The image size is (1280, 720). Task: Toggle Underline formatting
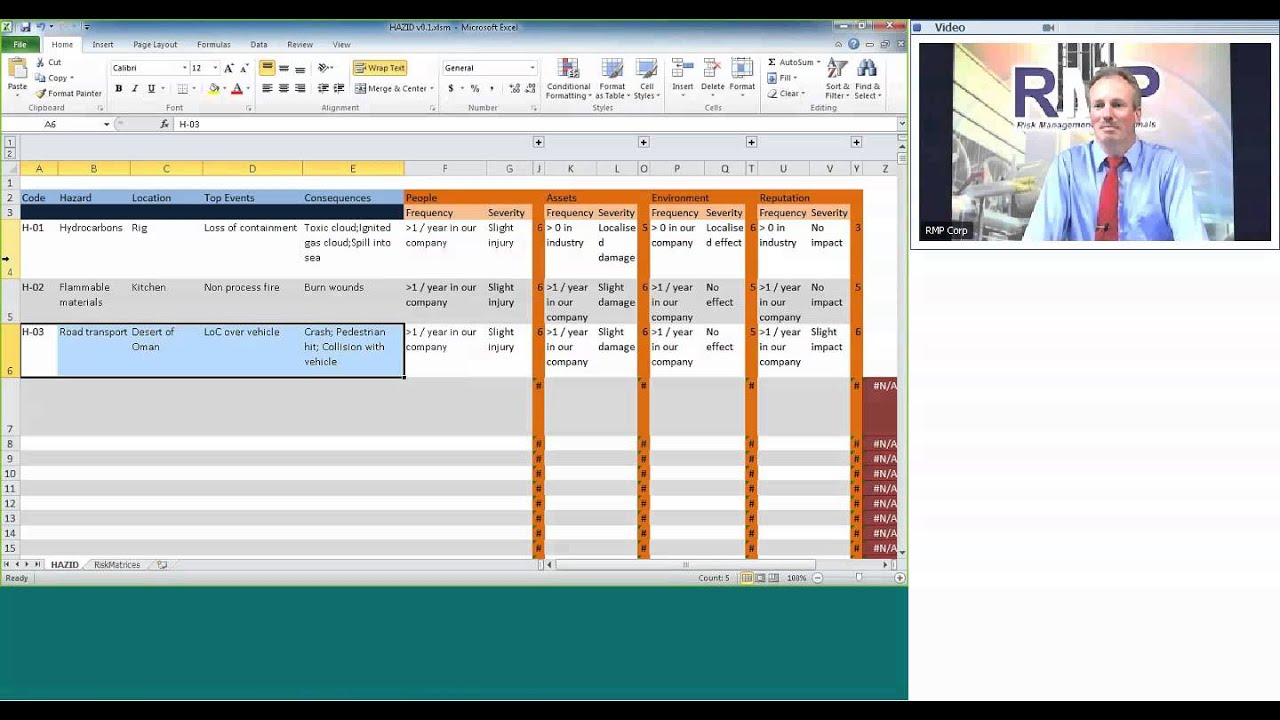pos(151,89)
